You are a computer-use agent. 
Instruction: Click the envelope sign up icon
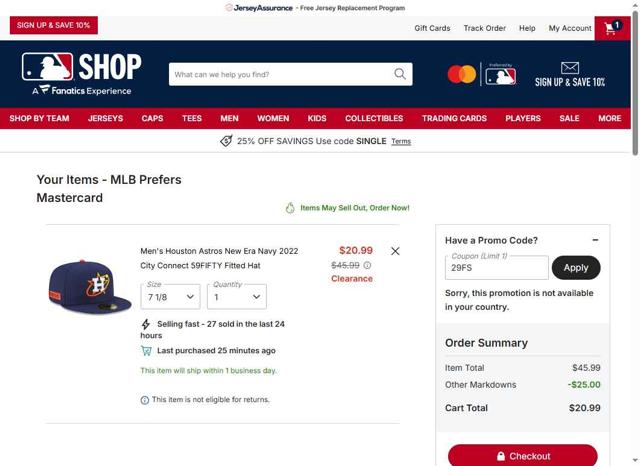click(x=570, y=68)
